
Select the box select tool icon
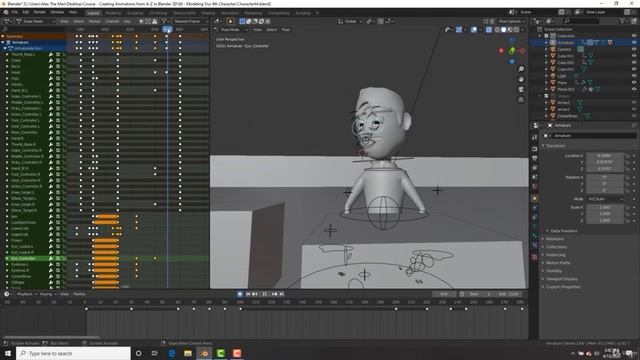(x=242, y=21)
